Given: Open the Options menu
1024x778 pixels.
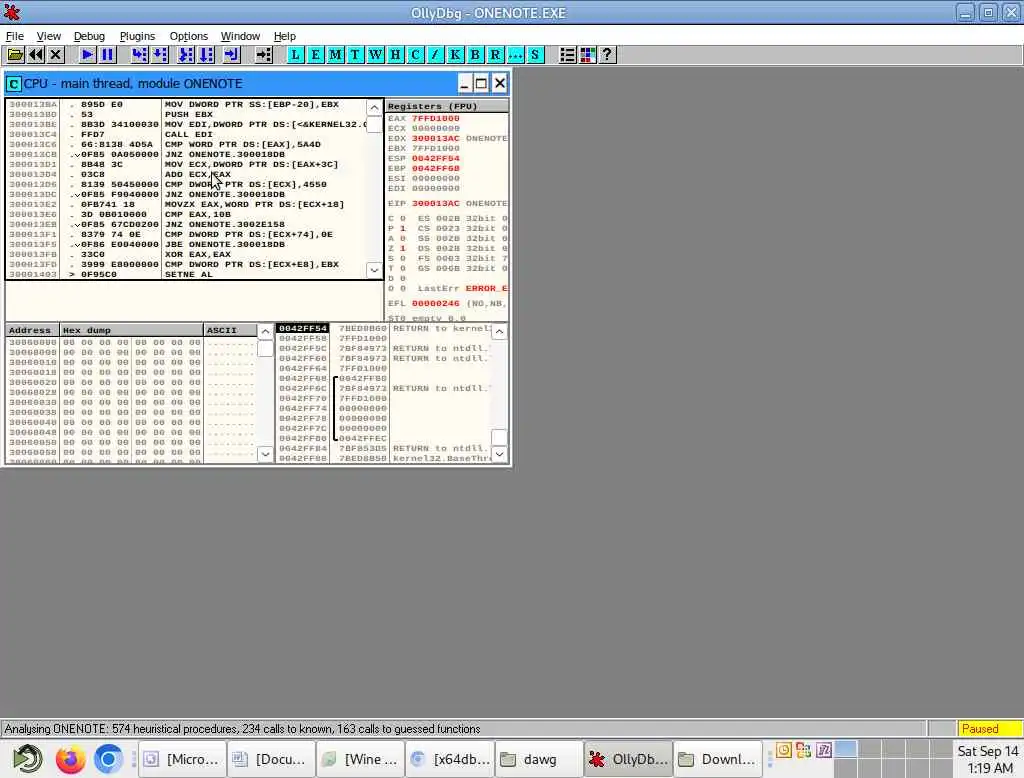Looking at the screenshot, I should [x=189, y=36].
